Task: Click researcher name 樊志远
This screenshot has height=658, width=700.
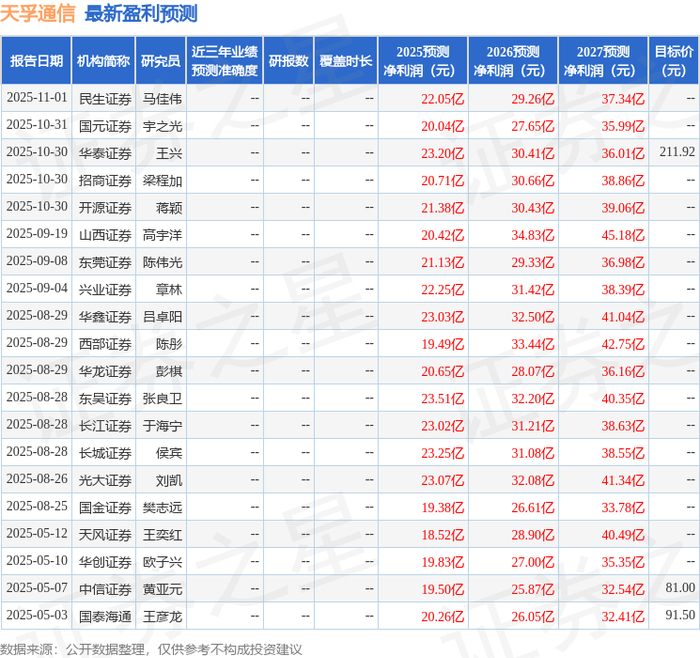Action: coord(162,508)
